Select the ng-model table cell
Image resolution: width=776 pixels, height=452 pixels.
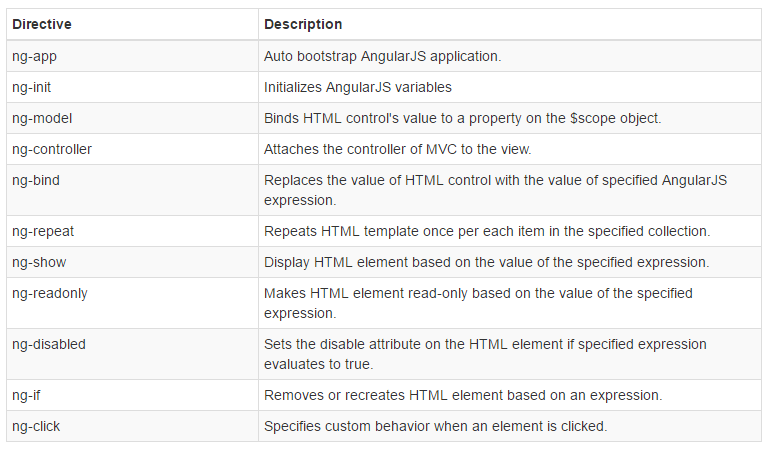click(x=40, y=118)
